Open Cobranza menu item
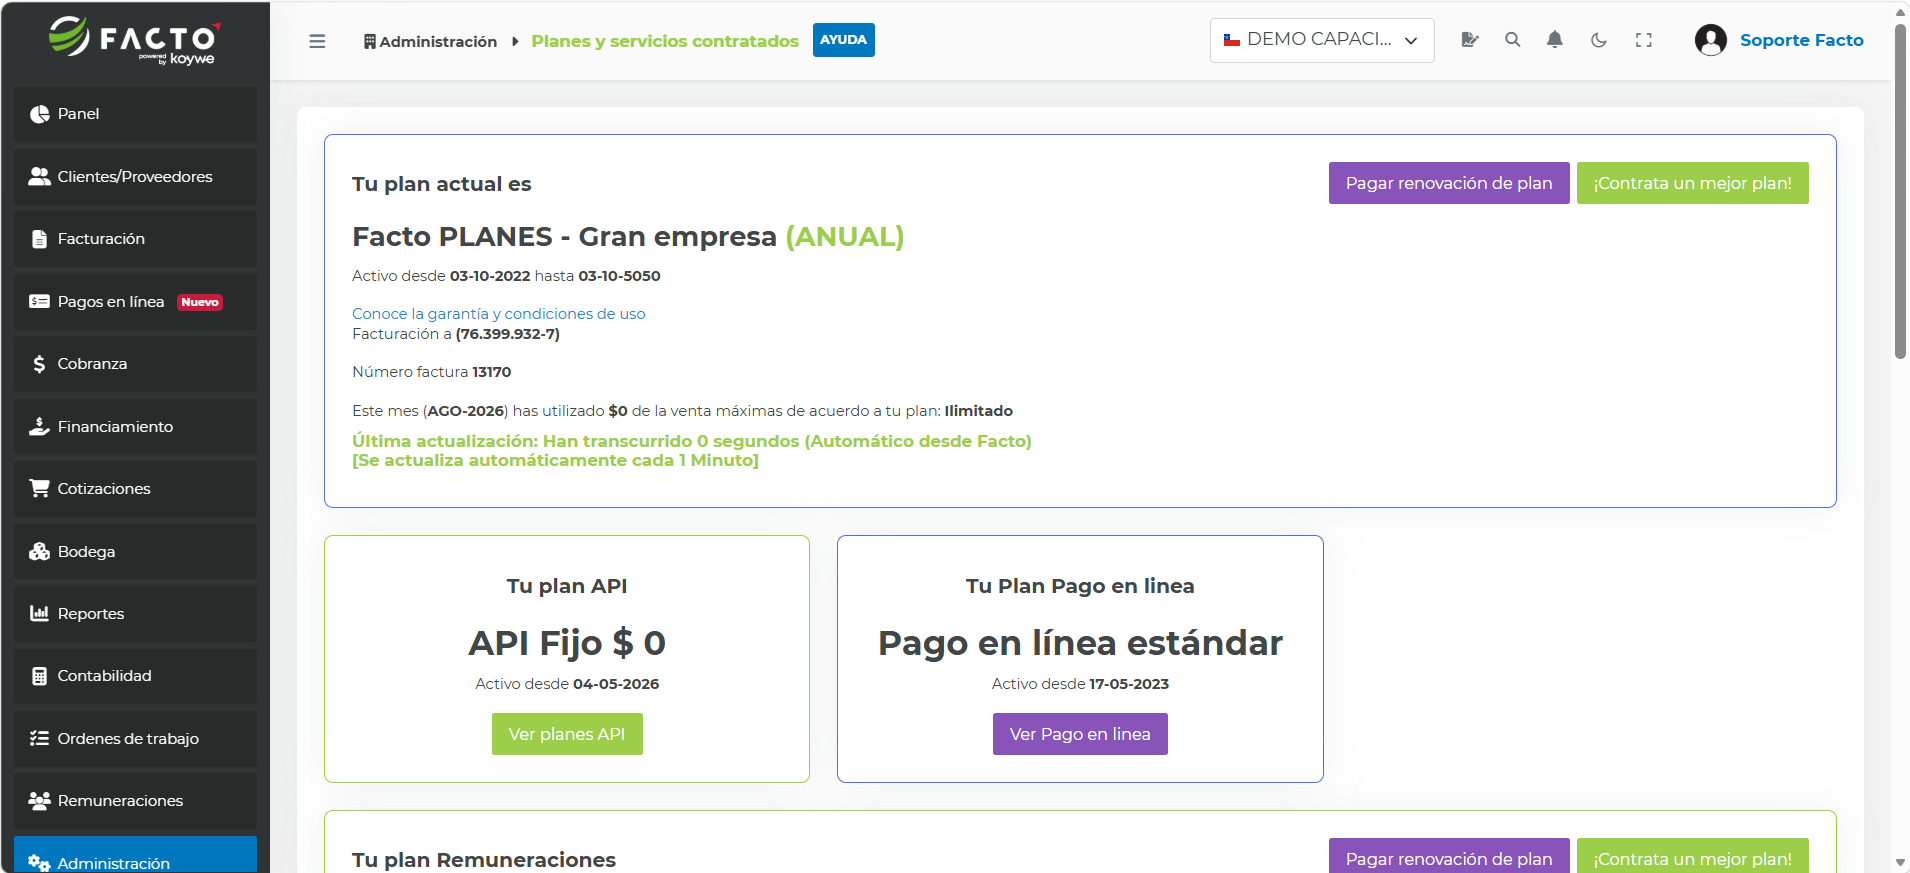Image resolution: width=1910 pixels, height=873 pixels. coord(135,364)
